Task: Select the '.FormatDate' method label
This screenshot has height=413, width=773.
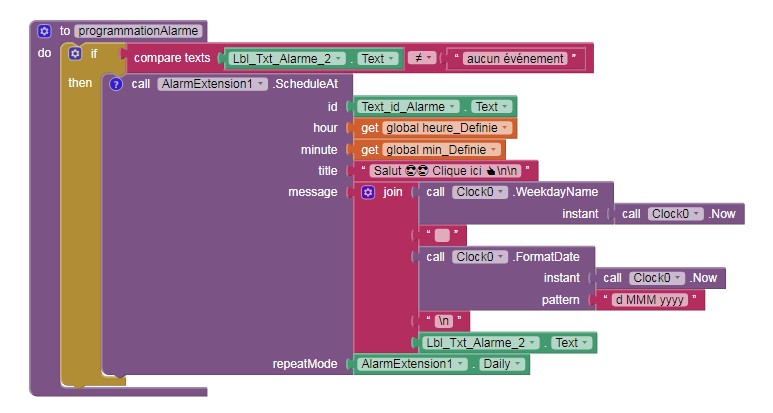Action: pos(546,257)
